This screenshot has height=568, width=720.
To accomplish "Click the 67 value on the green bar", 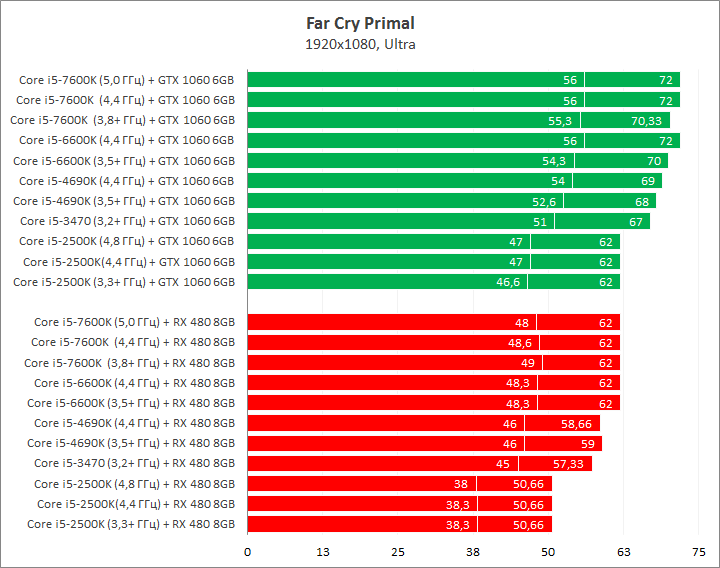I will click(636, 221).
